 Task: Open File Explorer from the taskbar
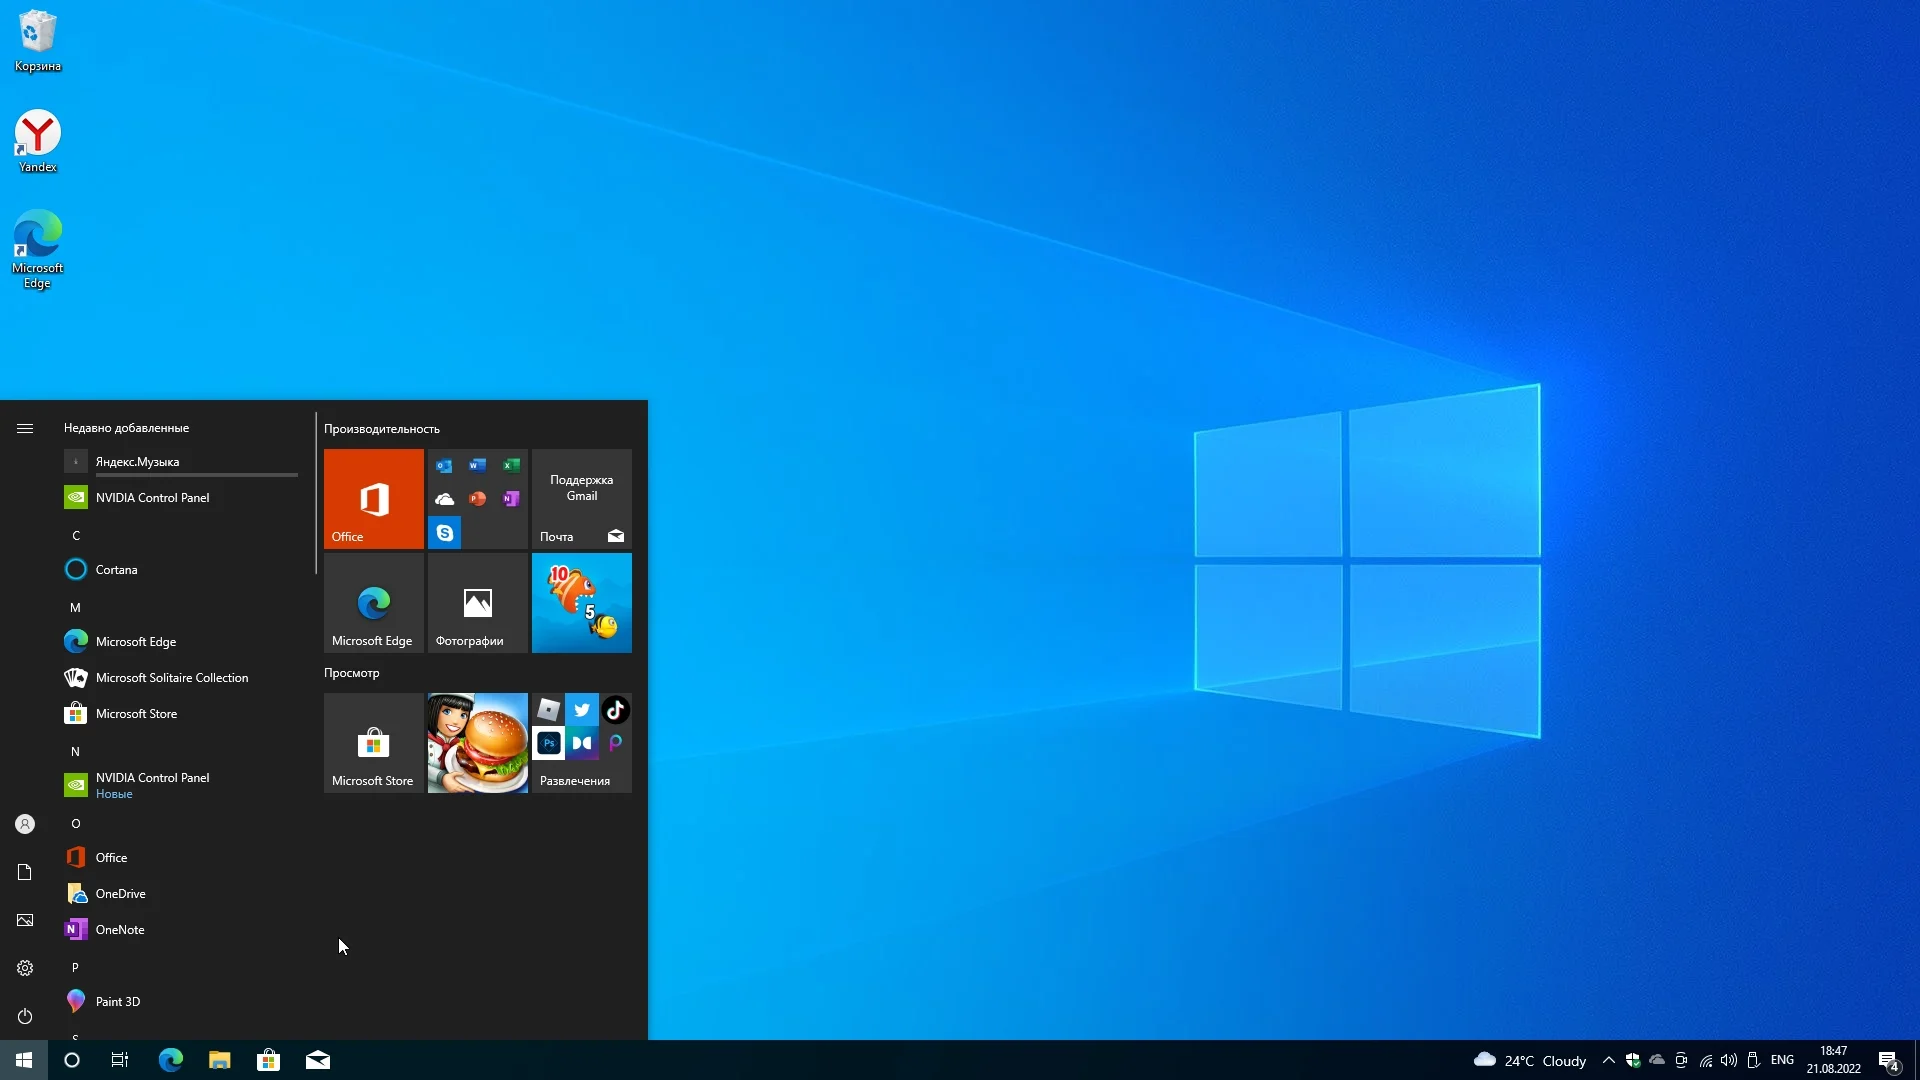(x=219, y=1060)
